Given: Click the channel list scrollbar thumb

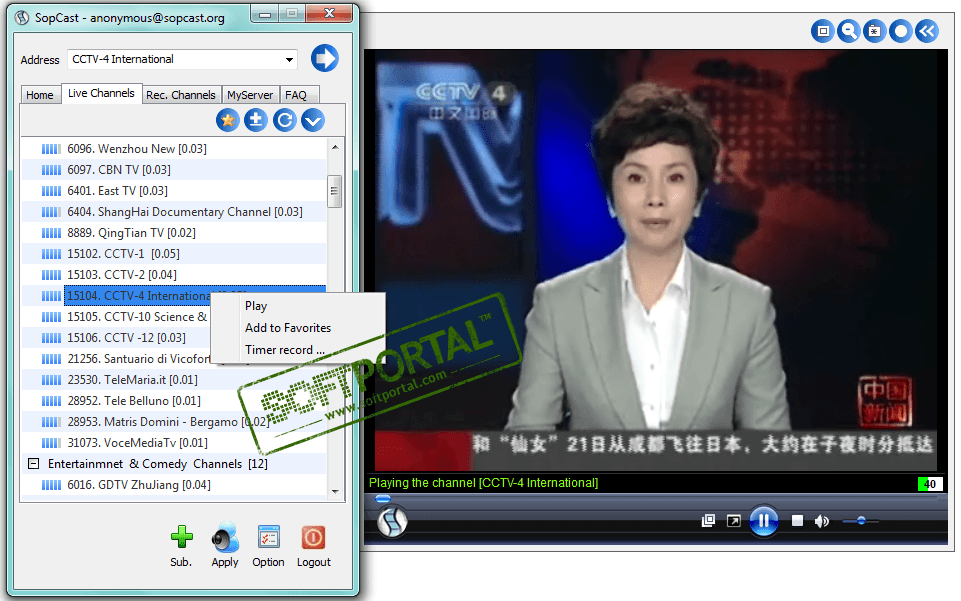Looking at the screenshot, I should [335, 191].
